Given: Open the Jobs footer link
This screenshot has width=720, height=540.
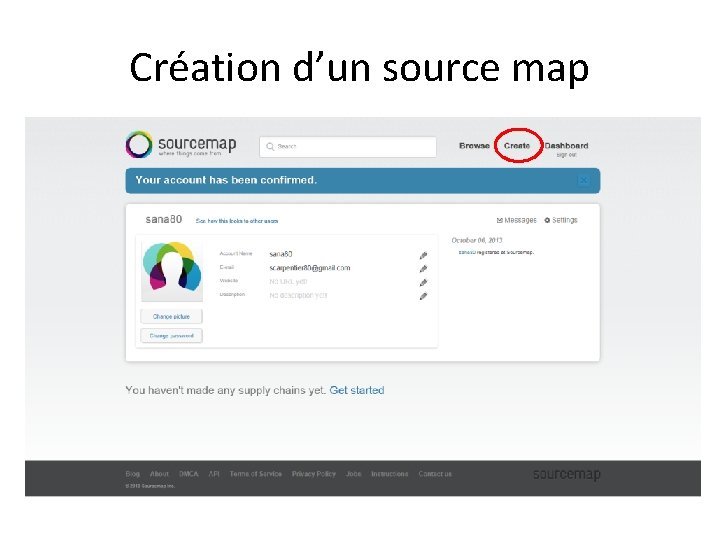Looking at the screenshot, I should tap(354, 474).
